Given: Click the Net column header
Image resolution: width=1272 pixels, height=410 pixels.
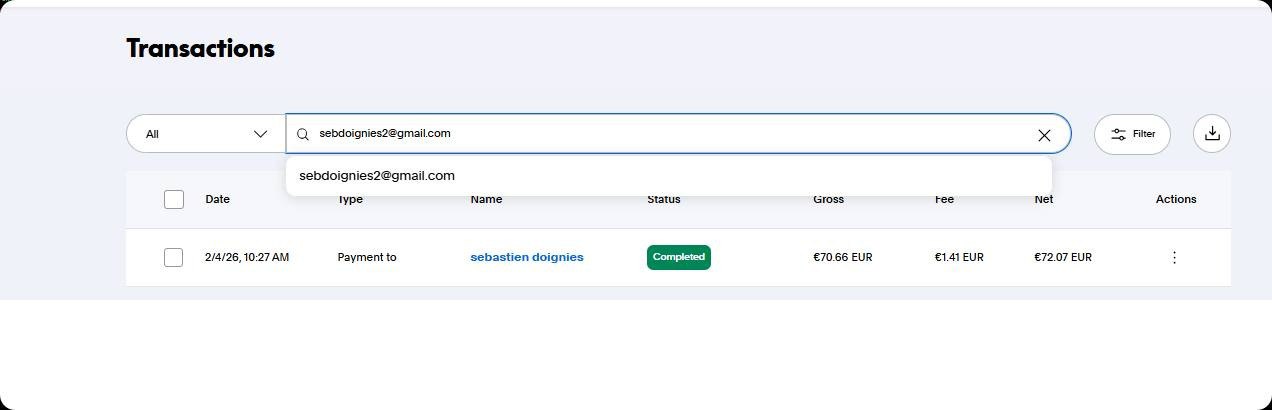Looking at the screenshot, I should (1044, 199).
